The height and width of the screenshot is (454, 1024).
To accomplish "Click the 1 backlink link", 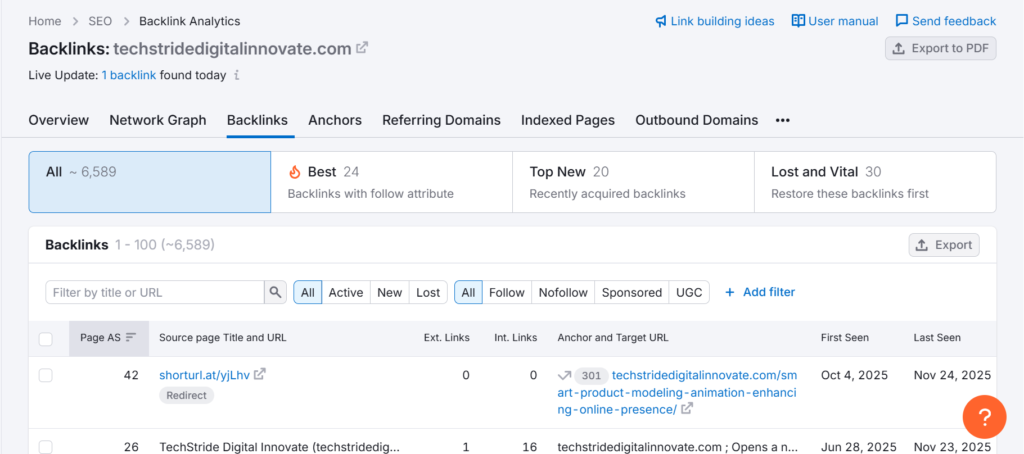I will 128,75.
